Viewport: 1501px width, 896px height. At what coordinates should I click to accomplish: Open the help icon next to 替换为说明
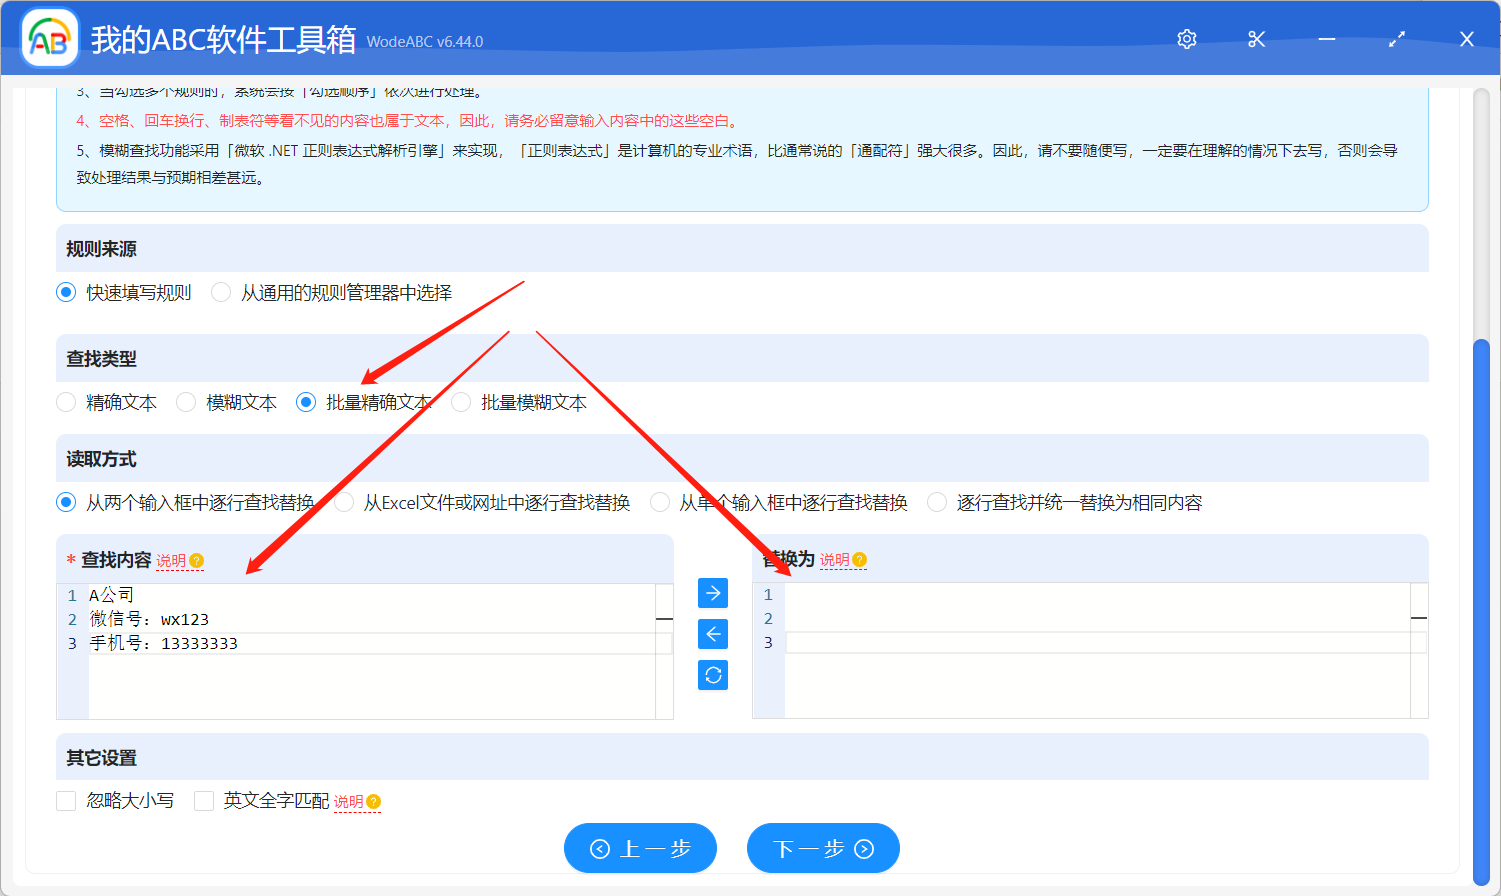860,560
